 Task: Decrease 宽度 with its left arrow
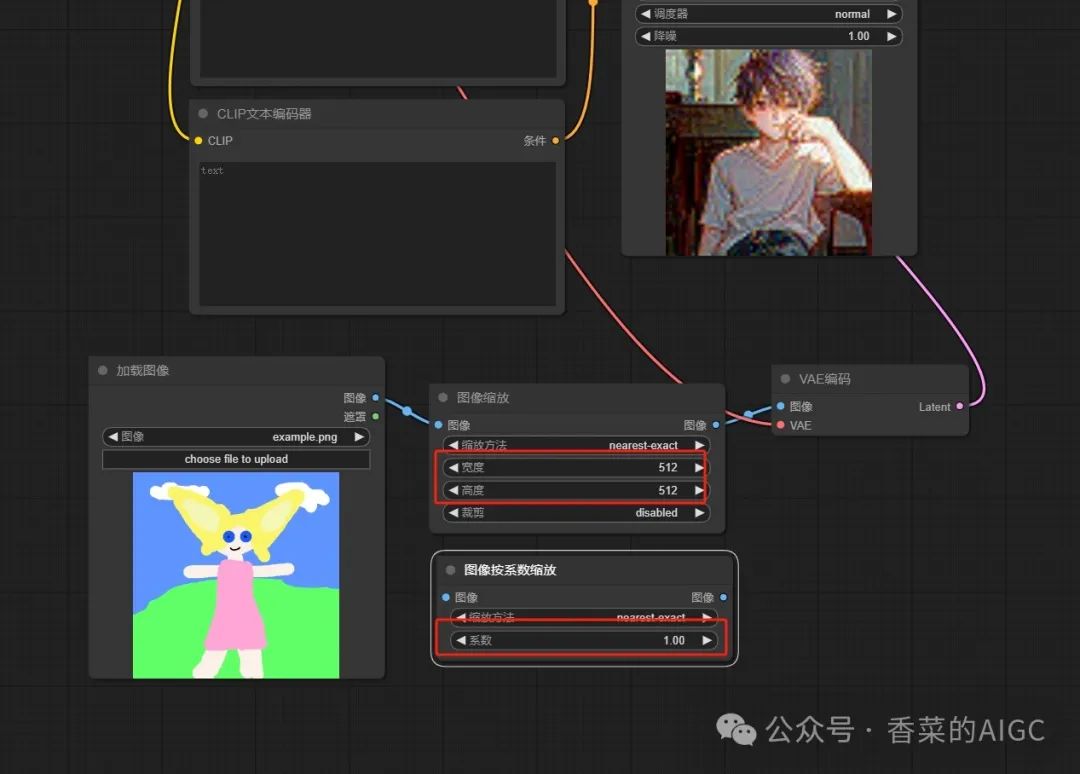coord(453,468)
